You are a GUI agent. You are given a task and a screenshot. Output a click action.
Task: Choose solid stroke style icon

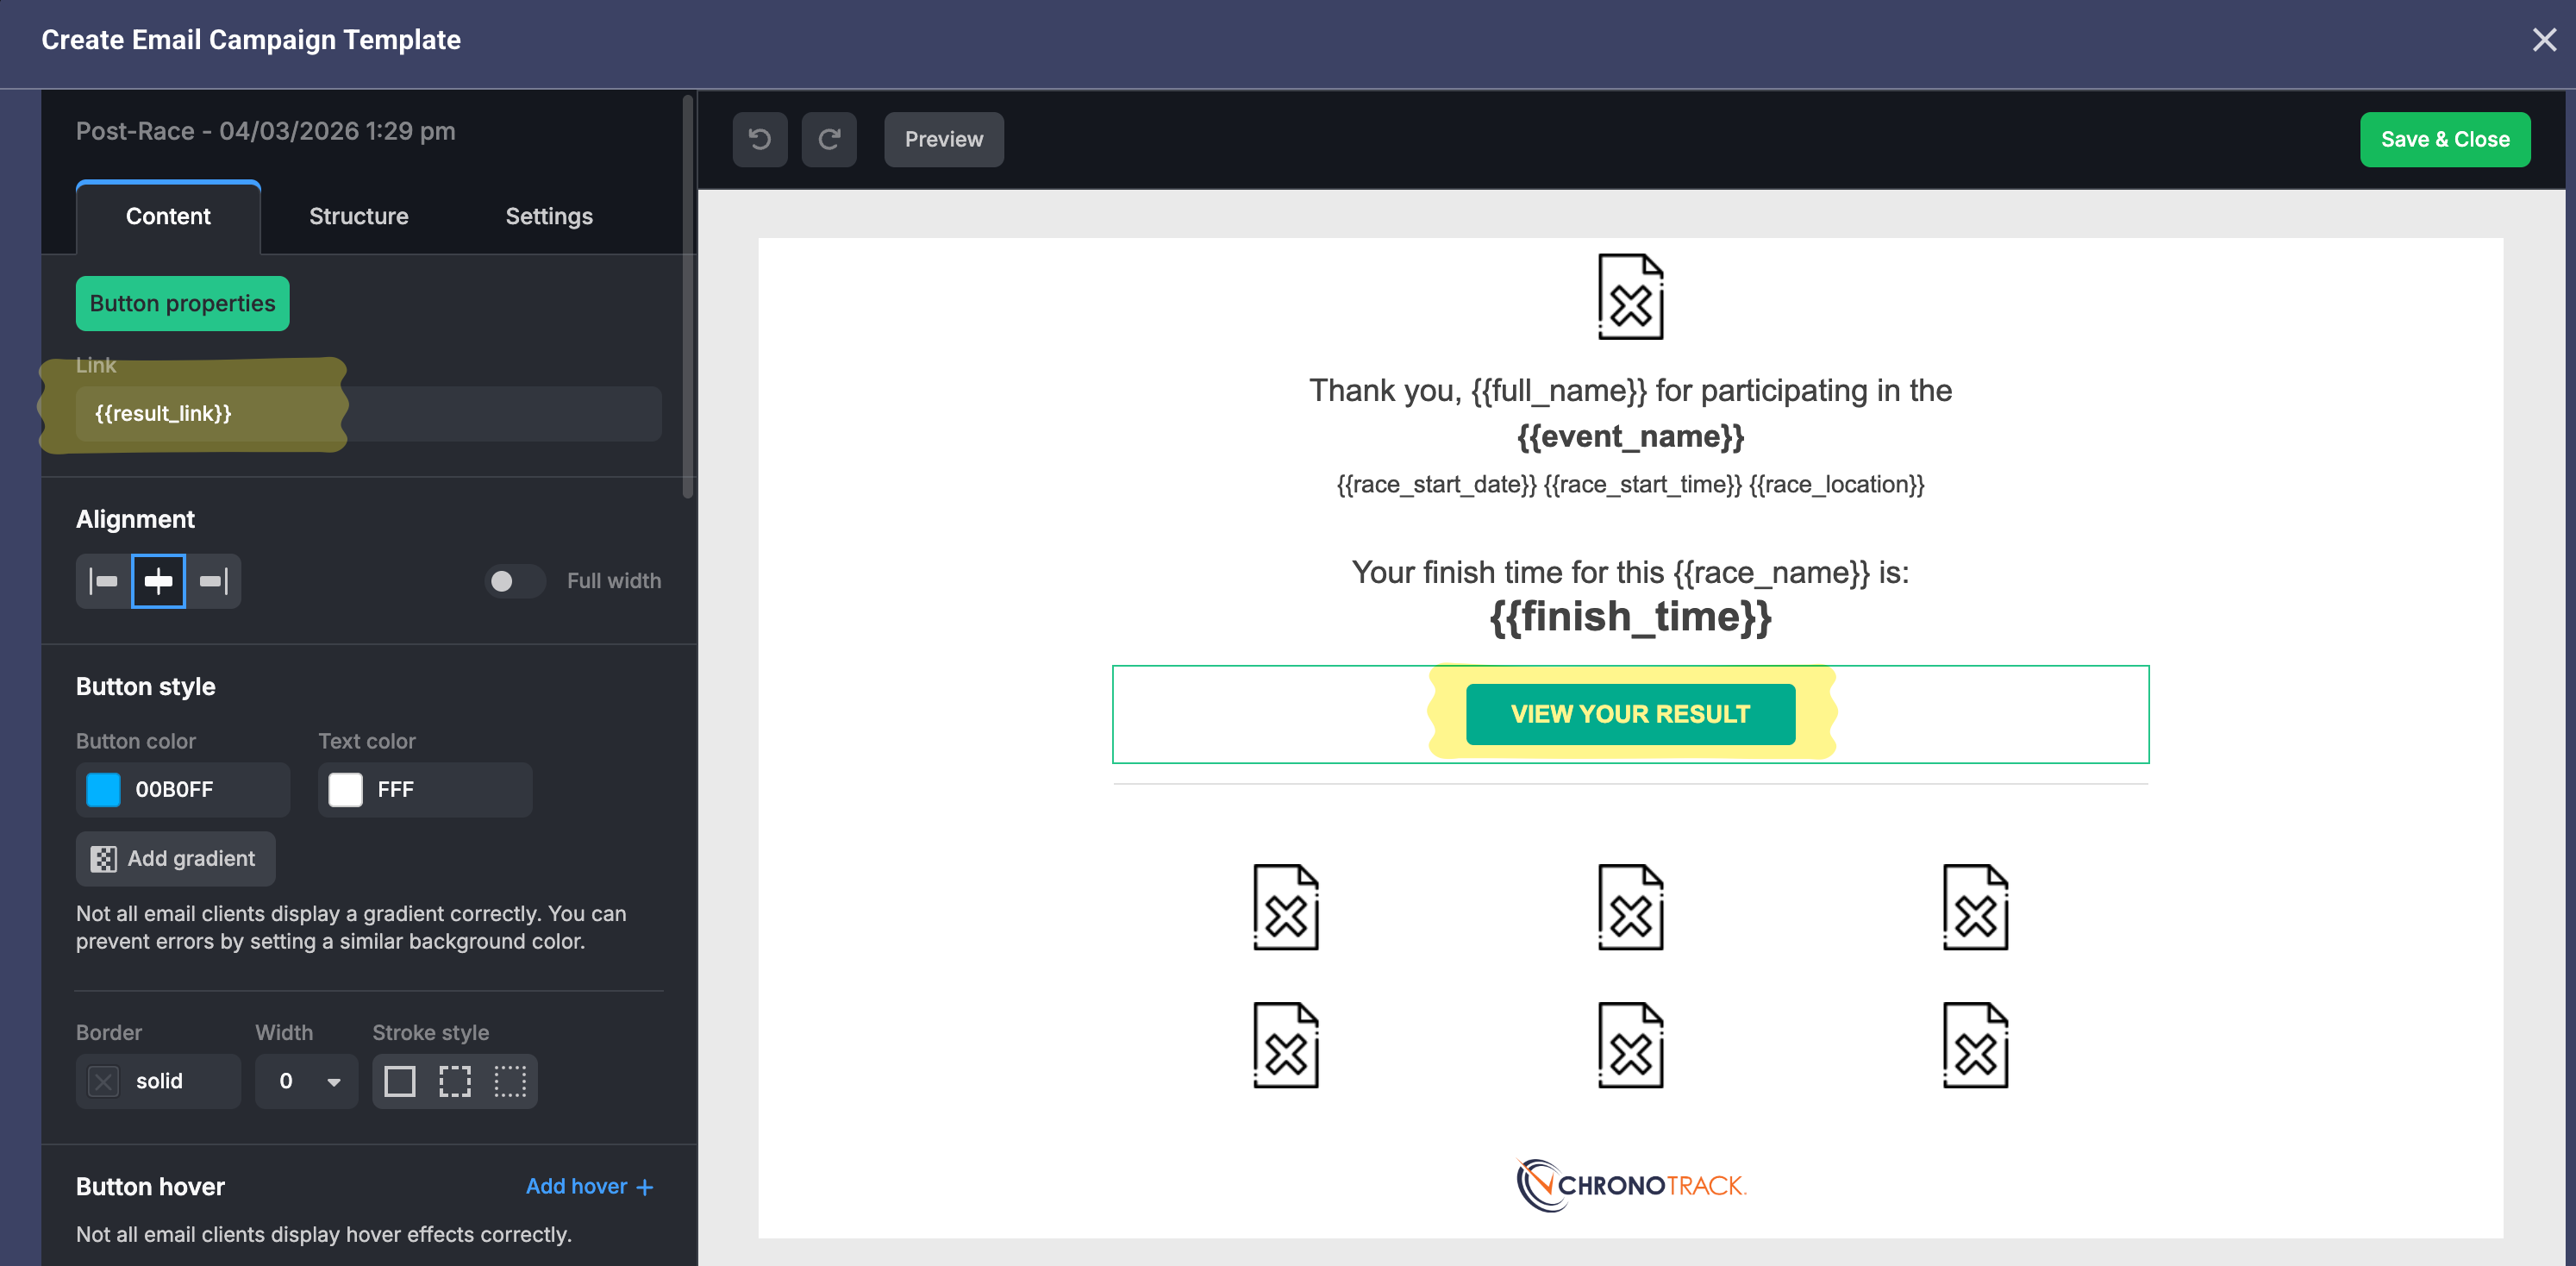click(x=400, y=1081)
